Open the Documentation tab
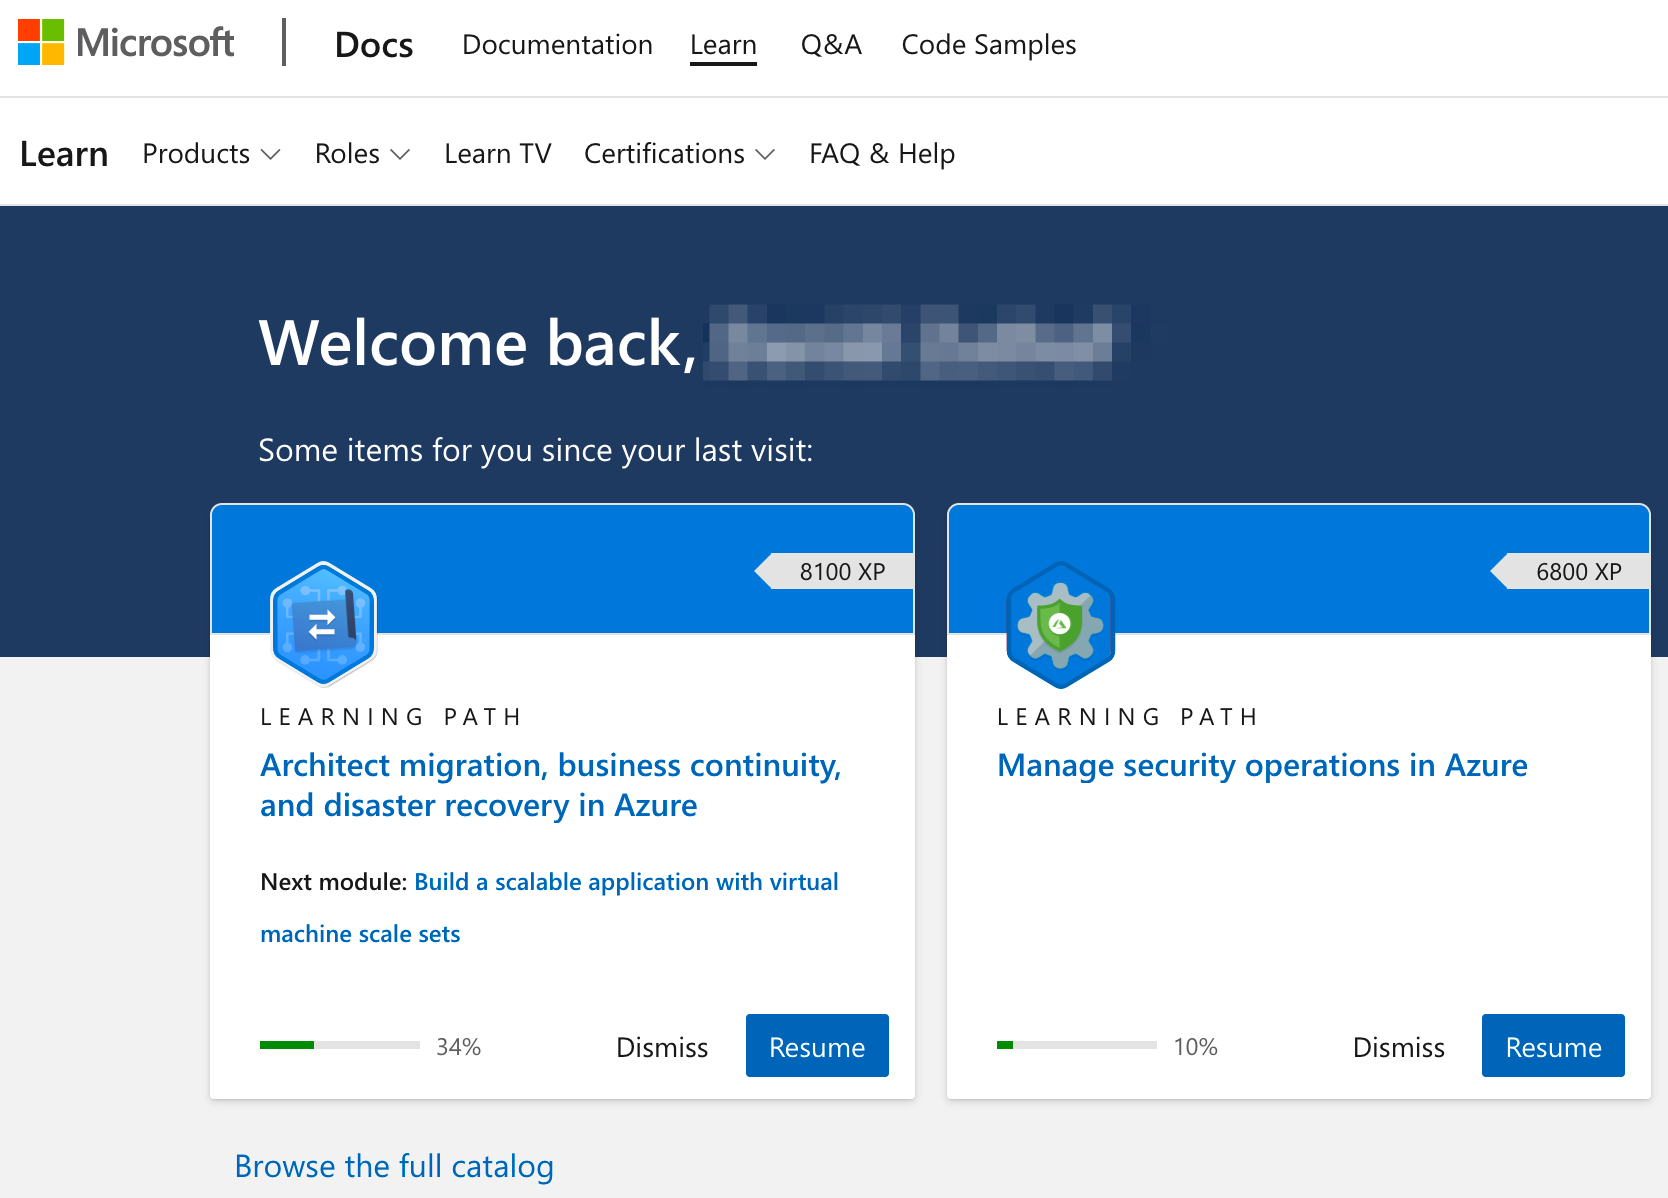The height and width of the screenshot is (1198, 1668). click(557, 45)
